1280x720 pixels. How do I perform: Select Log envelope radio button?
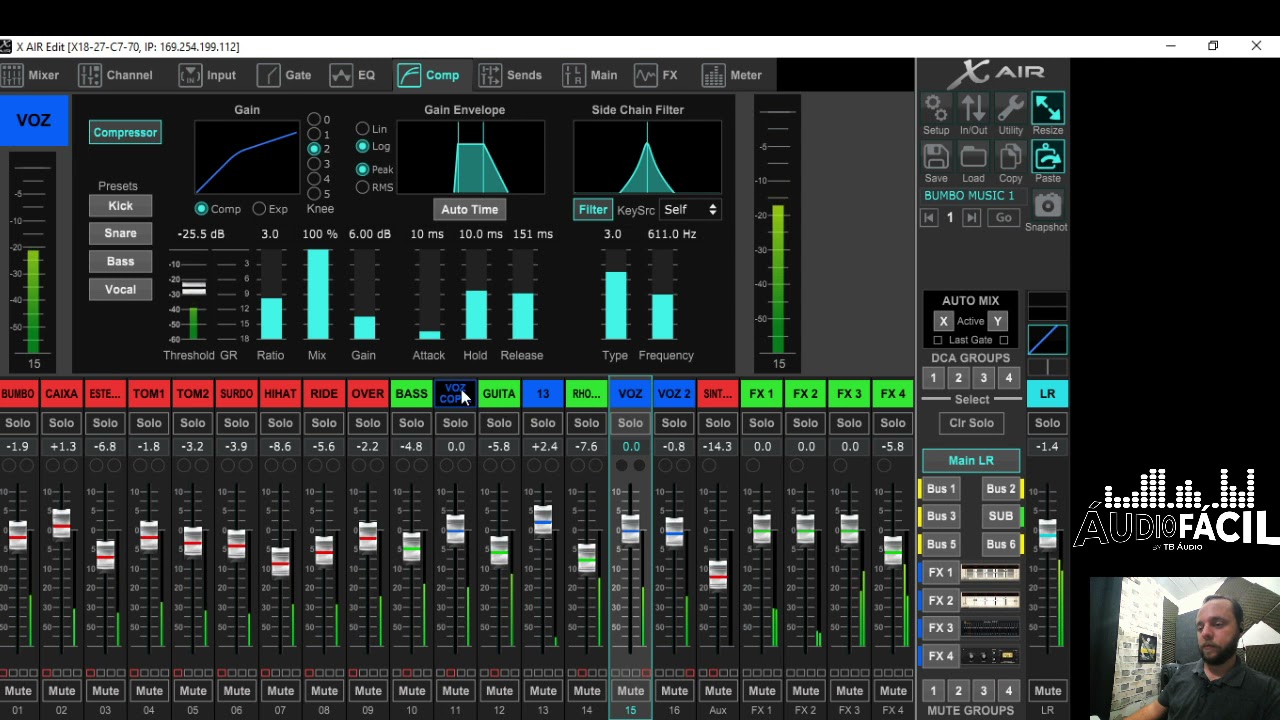click(x=362, y=146)
